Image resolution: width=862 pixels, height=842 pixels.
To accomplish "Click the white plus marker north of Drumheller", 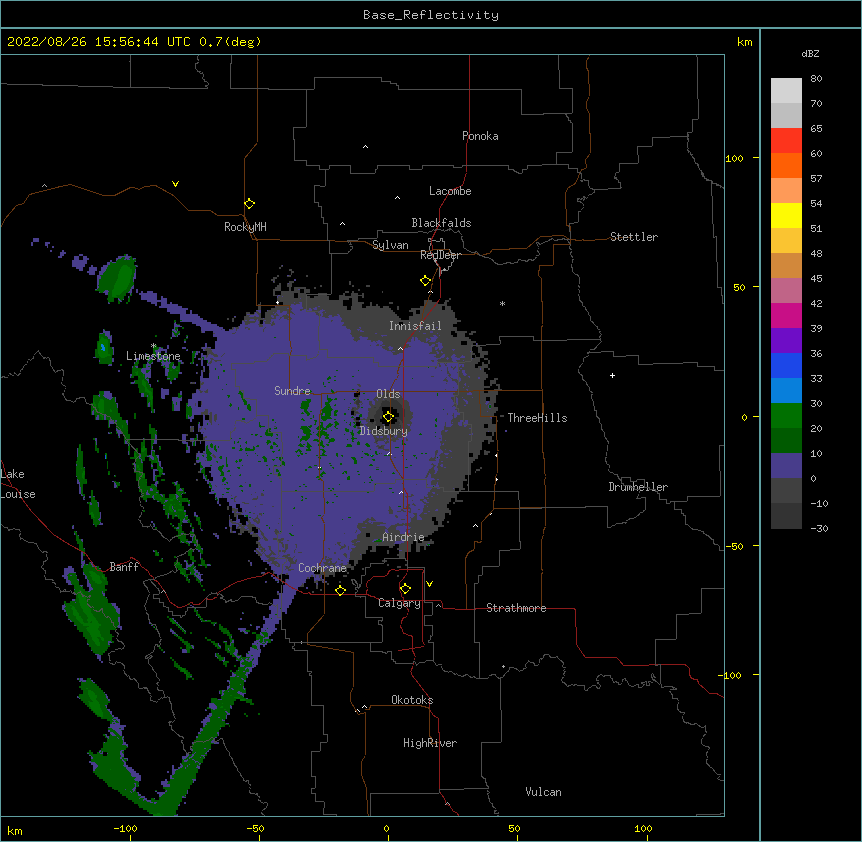I will (612, 375).
